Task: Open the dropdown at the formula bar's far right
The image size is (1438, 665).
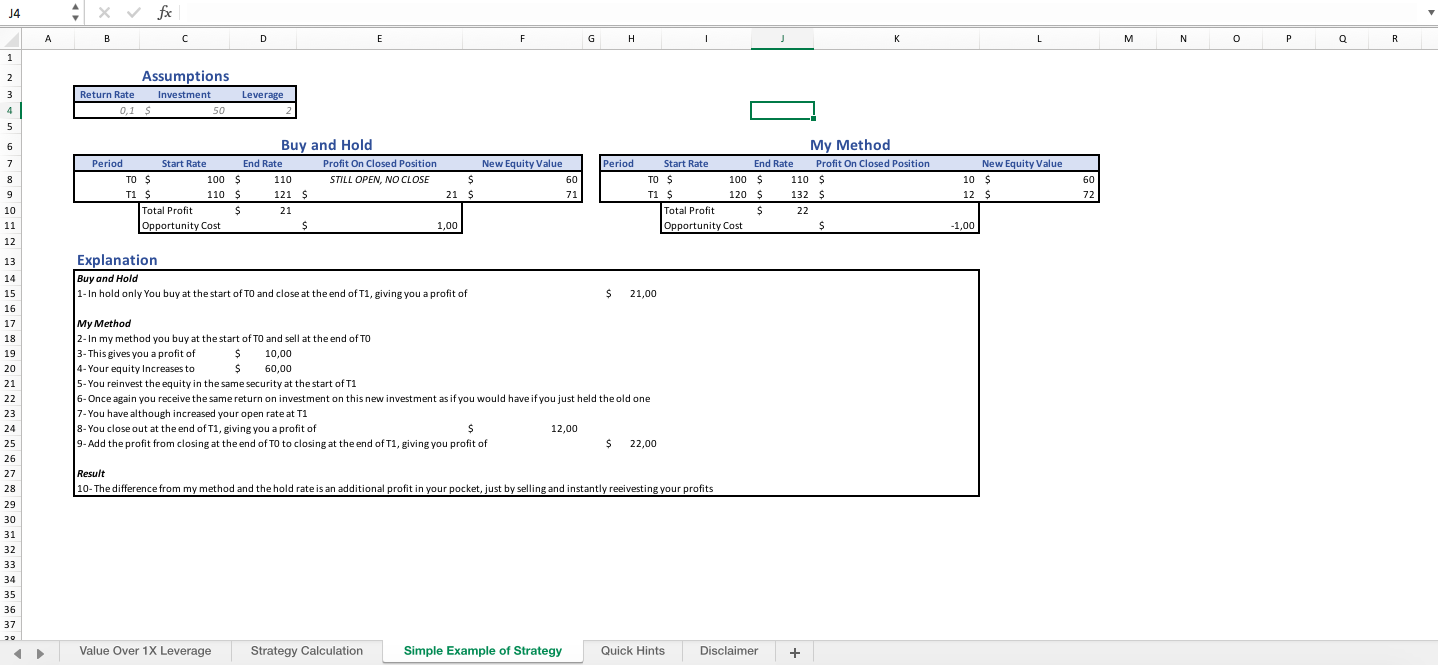Action: [x=1430, y=13]
